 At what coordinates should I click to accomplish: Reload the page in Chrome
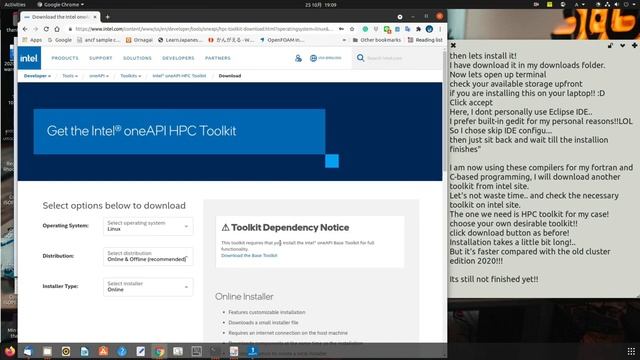coord(46,29)
